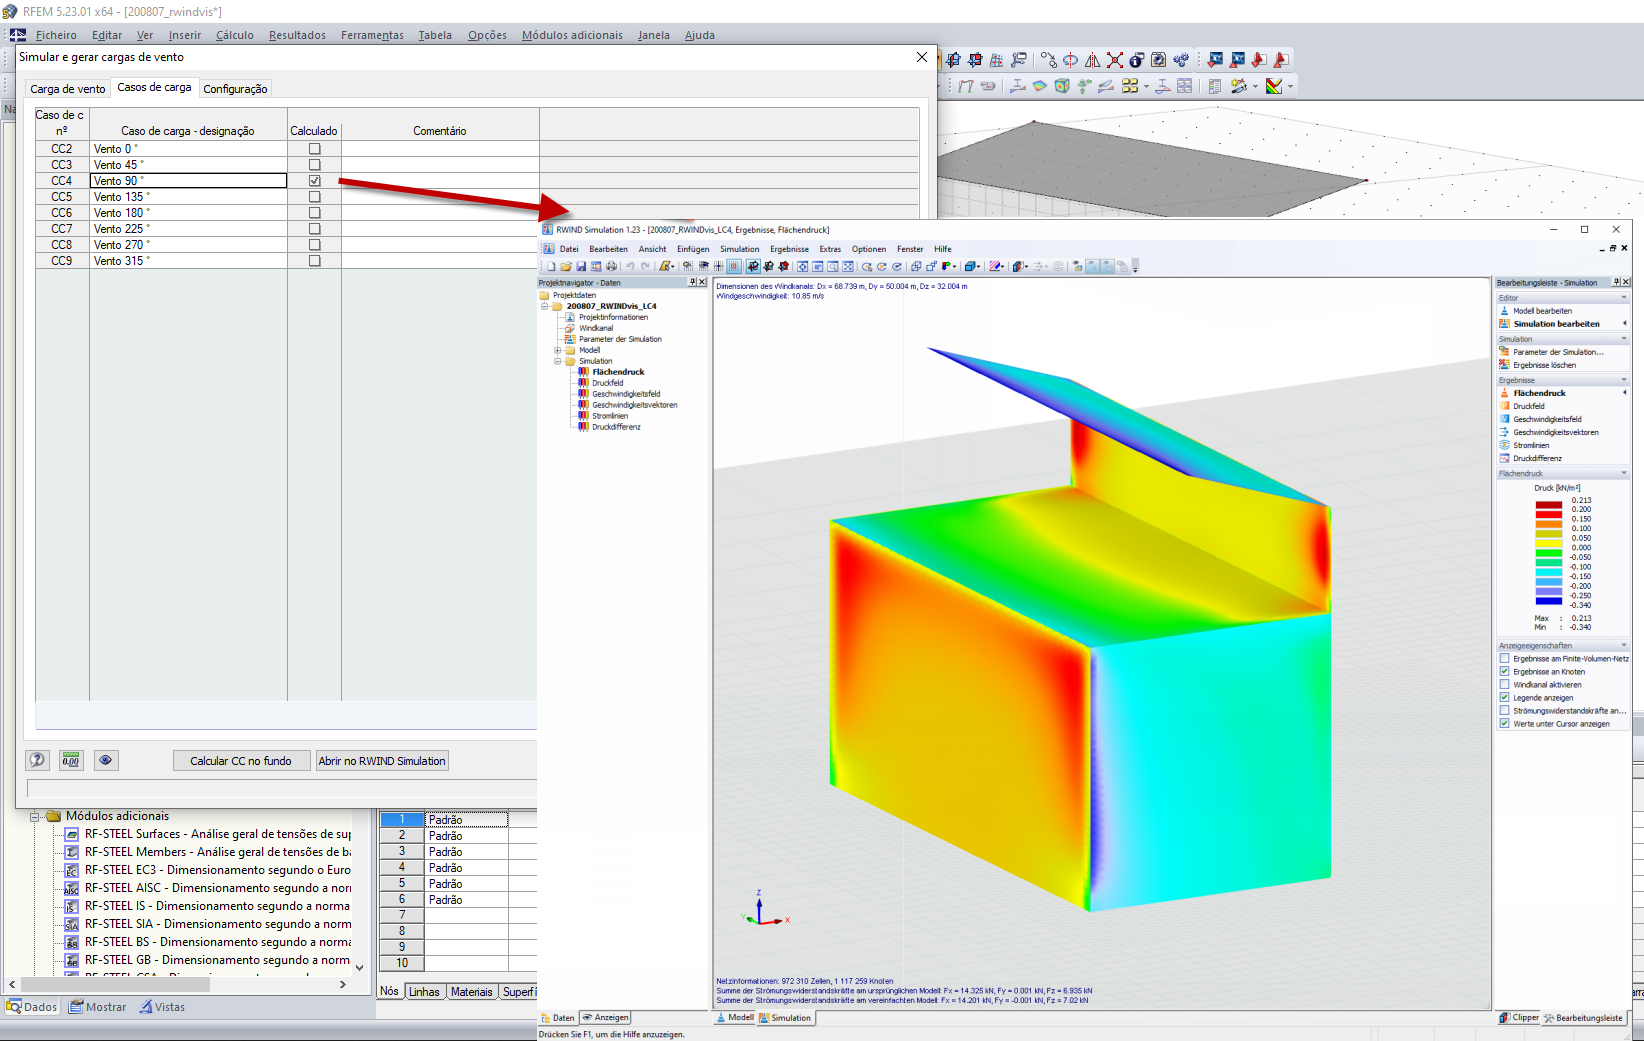Enable the Calculado checkbox for Vento 0°
The image size is (1644, 1041).
pos(315,148)
